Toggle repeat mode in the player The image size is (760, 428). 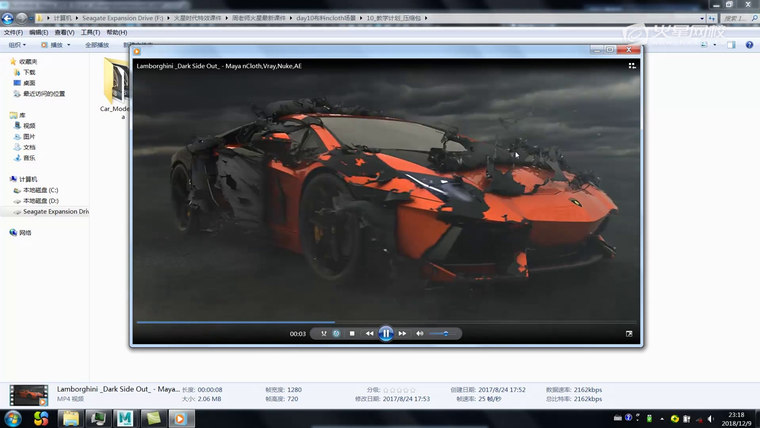click(337, 333)
